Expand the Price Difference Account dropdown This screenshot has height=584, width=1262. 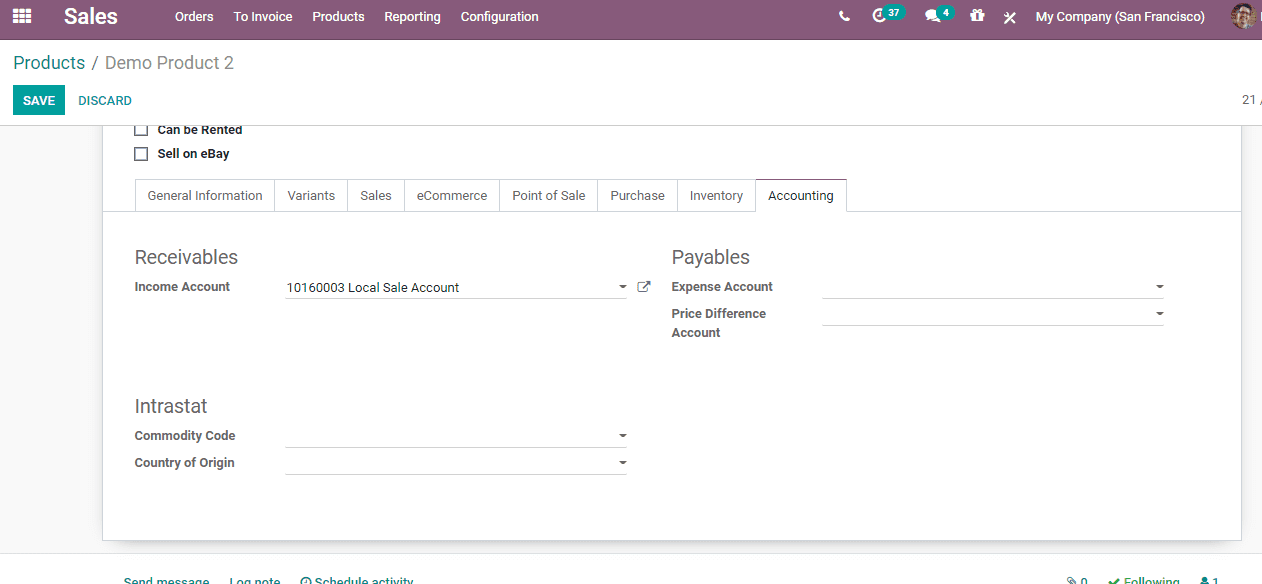pos(1159,314)
